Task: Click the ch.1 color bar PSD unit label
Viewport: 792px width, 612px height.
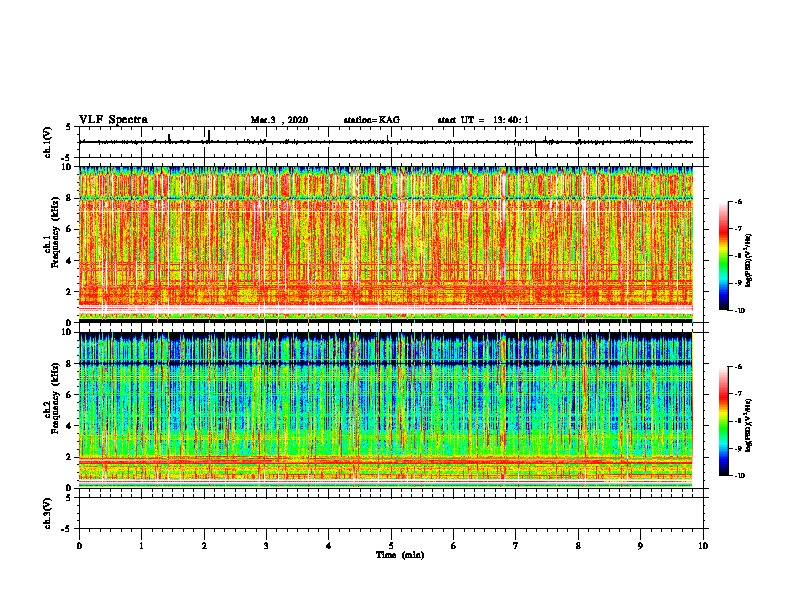Action: click(x=748, y=261)
